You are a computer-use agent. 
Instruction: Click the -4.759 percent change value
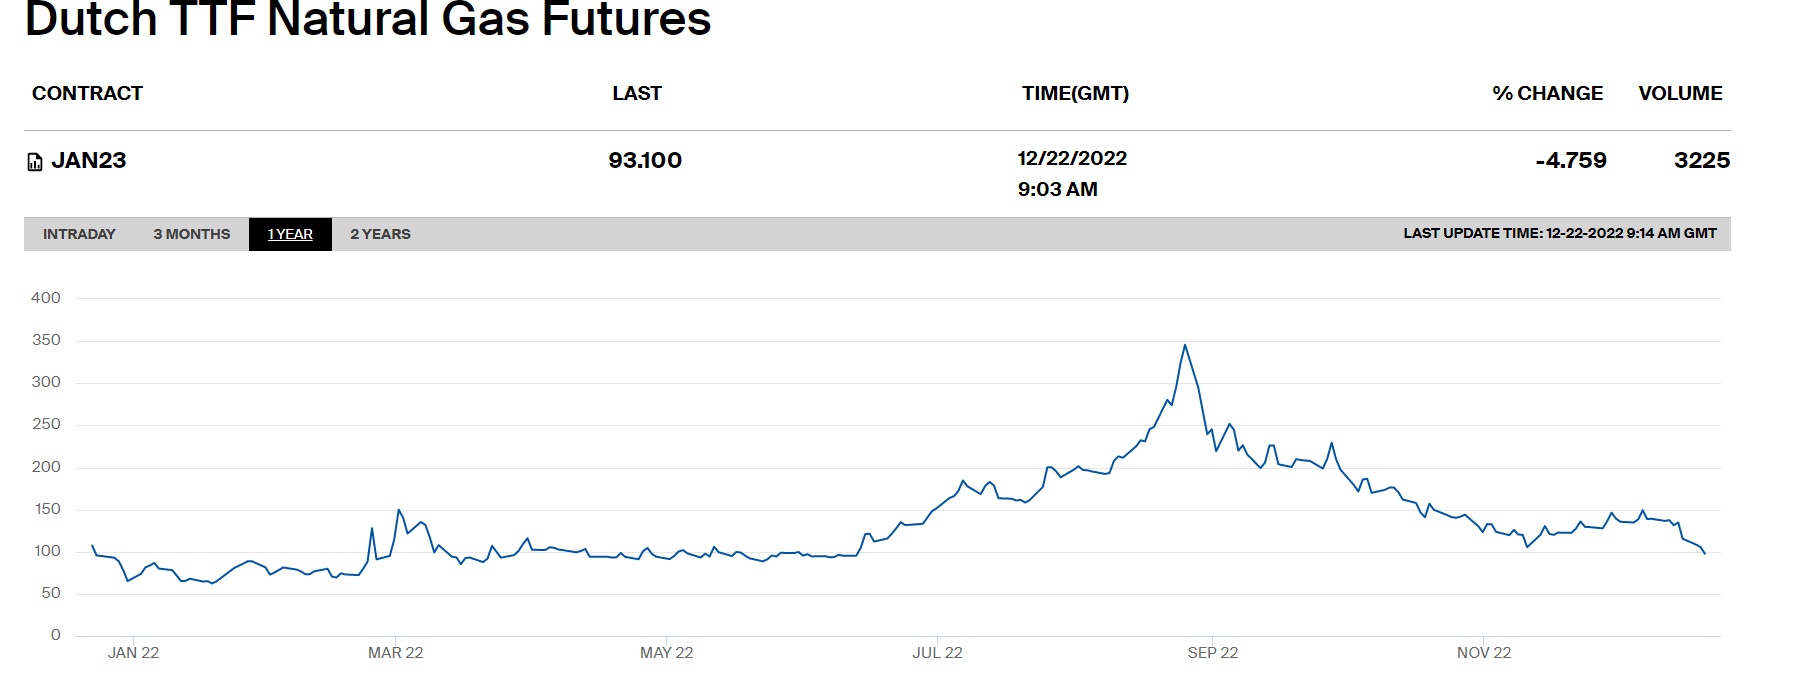(1571, 160)
